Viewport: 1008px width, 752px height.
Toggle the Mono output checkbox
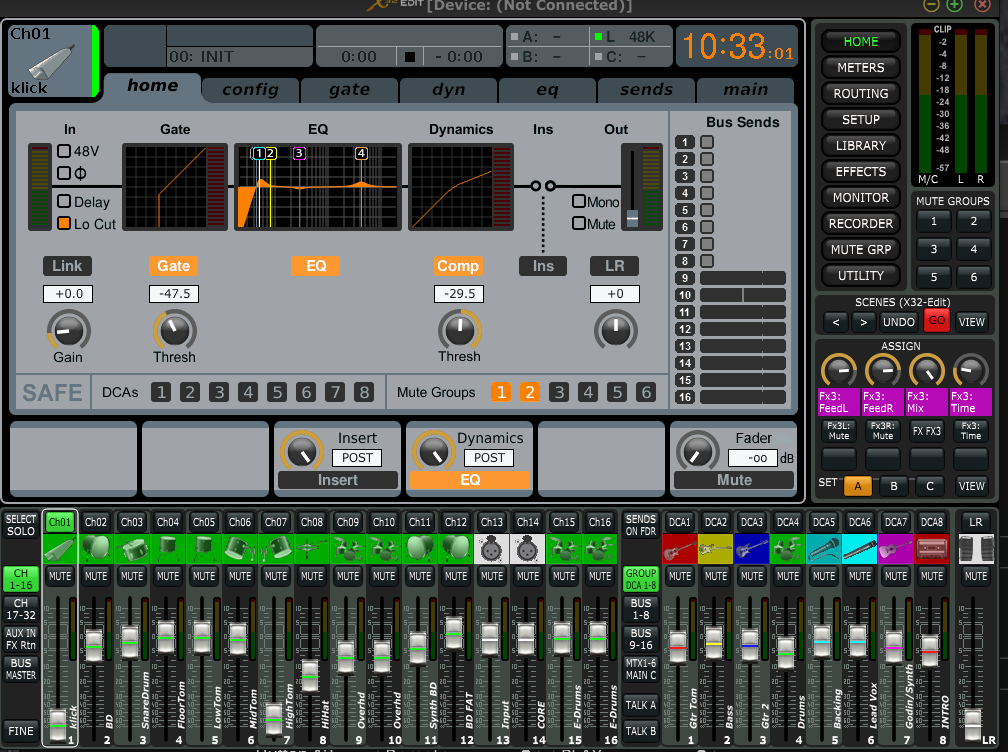click(x=579, y=201)
